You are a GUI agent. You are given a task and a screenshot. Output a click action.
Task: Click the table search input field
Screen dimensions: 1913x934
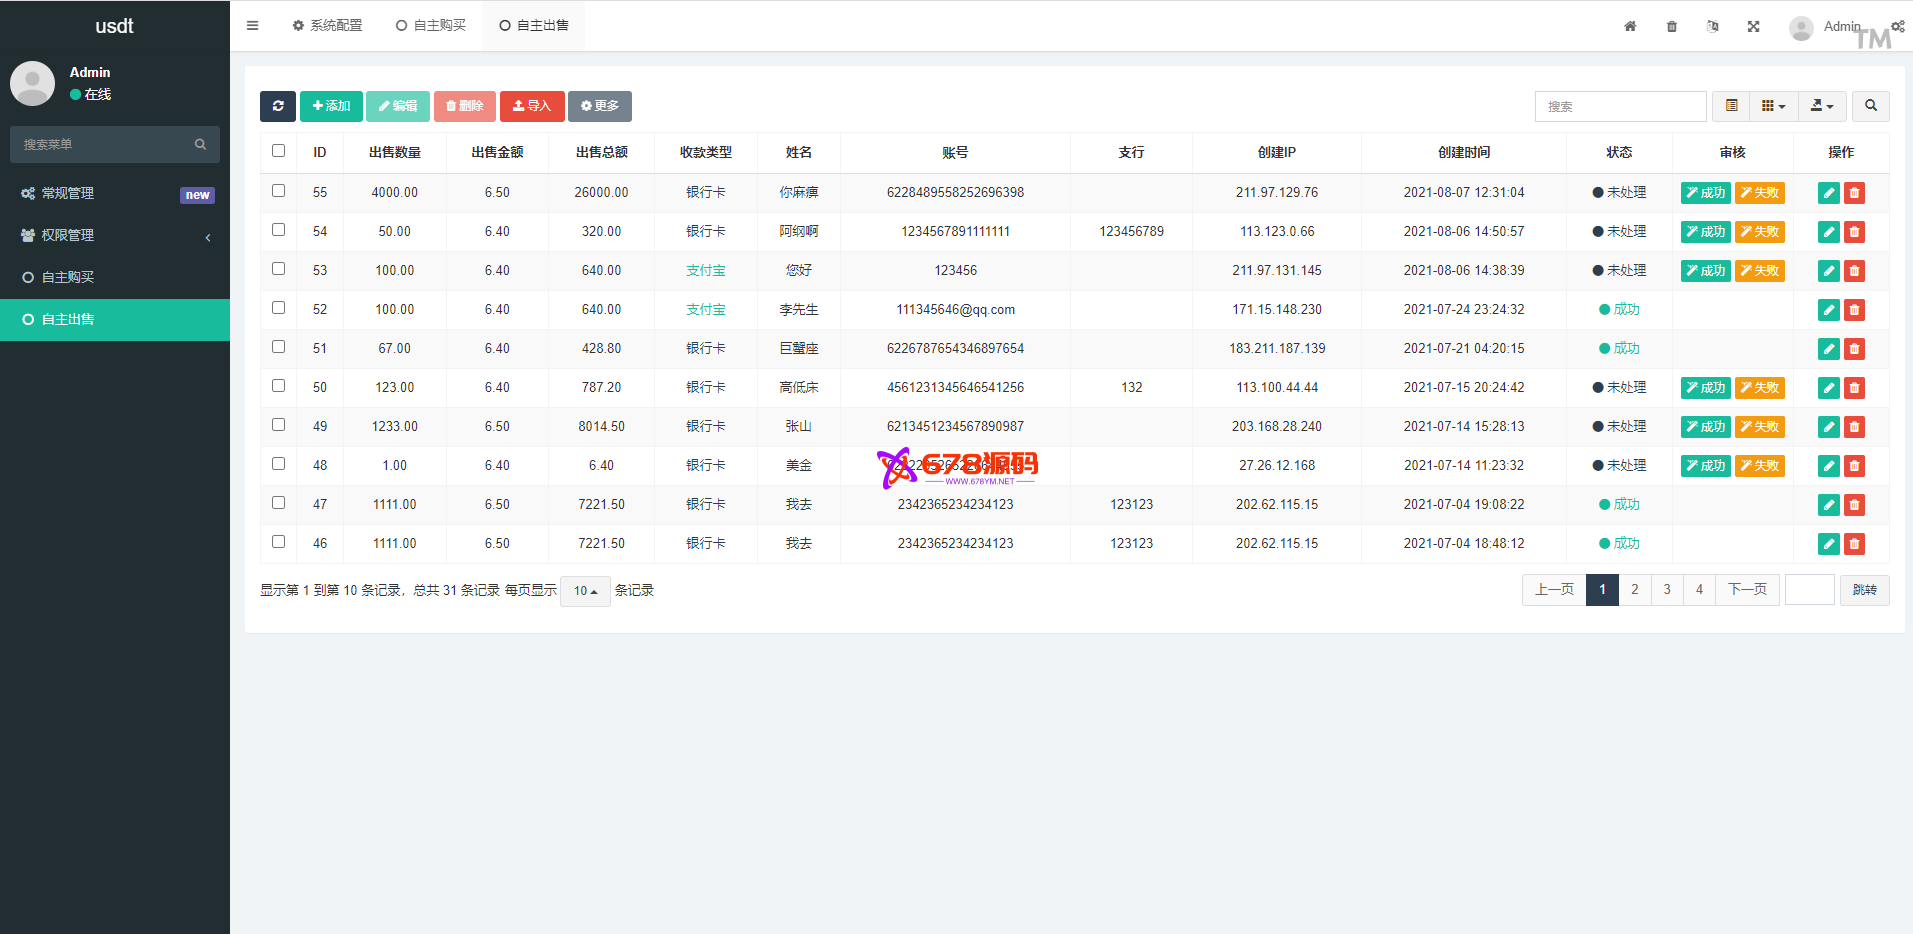pos(1620,106)
